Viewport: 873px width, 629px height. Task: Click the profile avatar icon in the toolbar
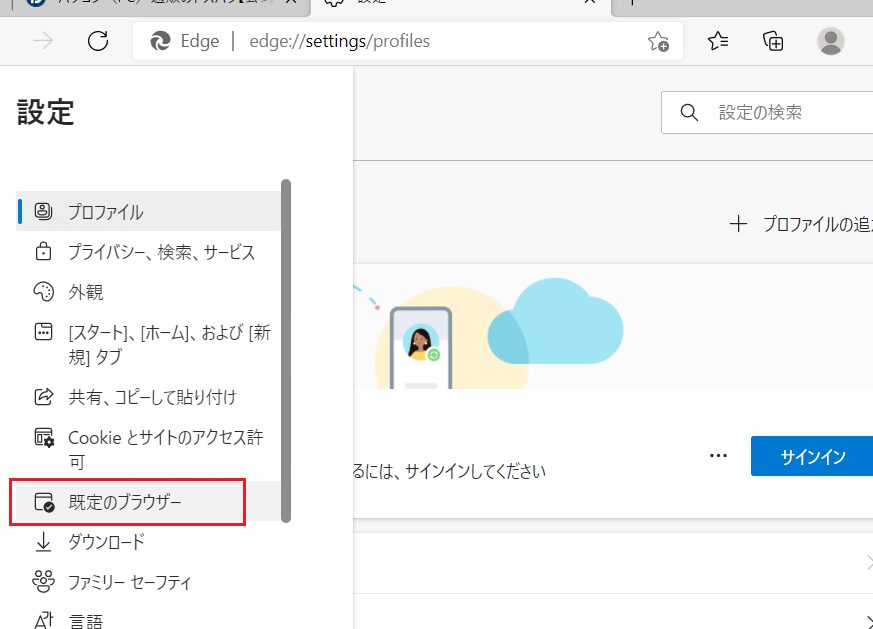pos(830,41)
